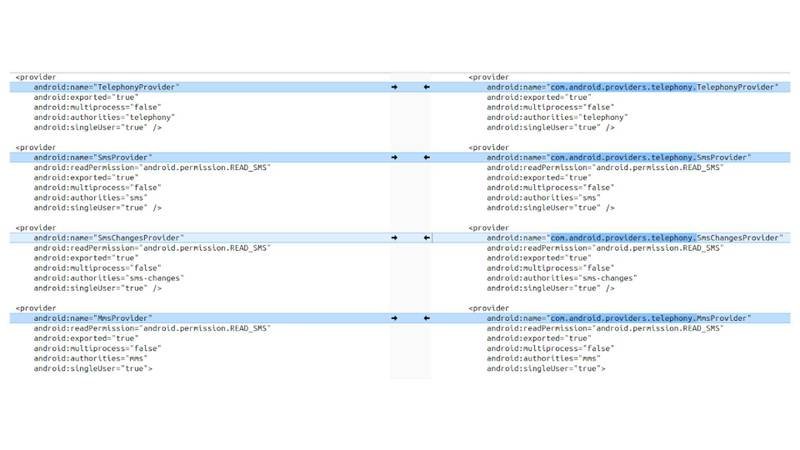
Task: Select left pane line android:name="MmsProvider"
Action: tap(93, 318)
